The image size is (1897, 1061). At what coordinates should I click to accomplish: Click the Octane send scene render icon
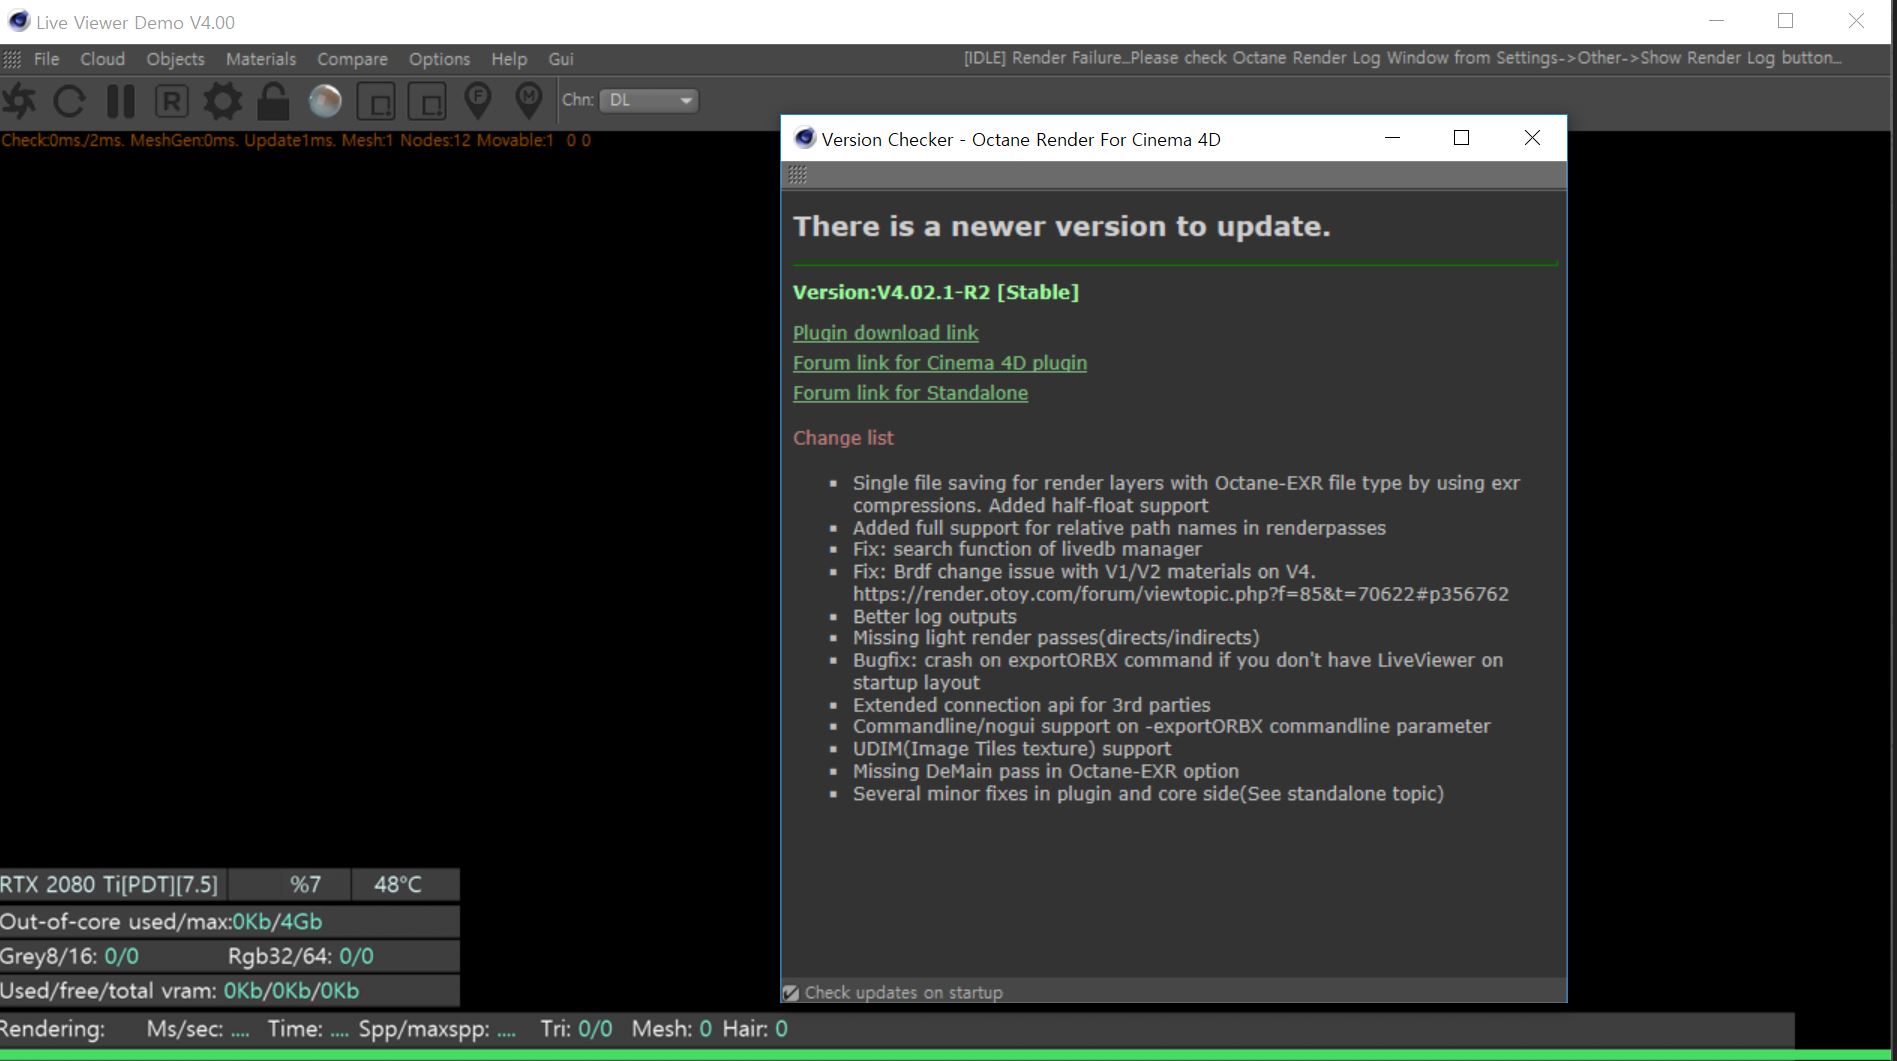(x=19, y=100)
